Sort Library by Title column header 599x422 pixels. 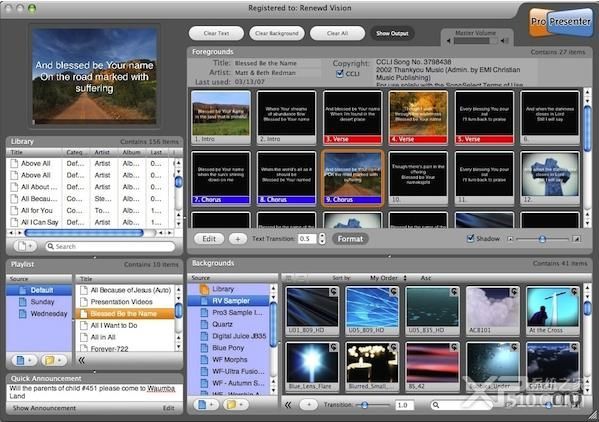[35, 152]
